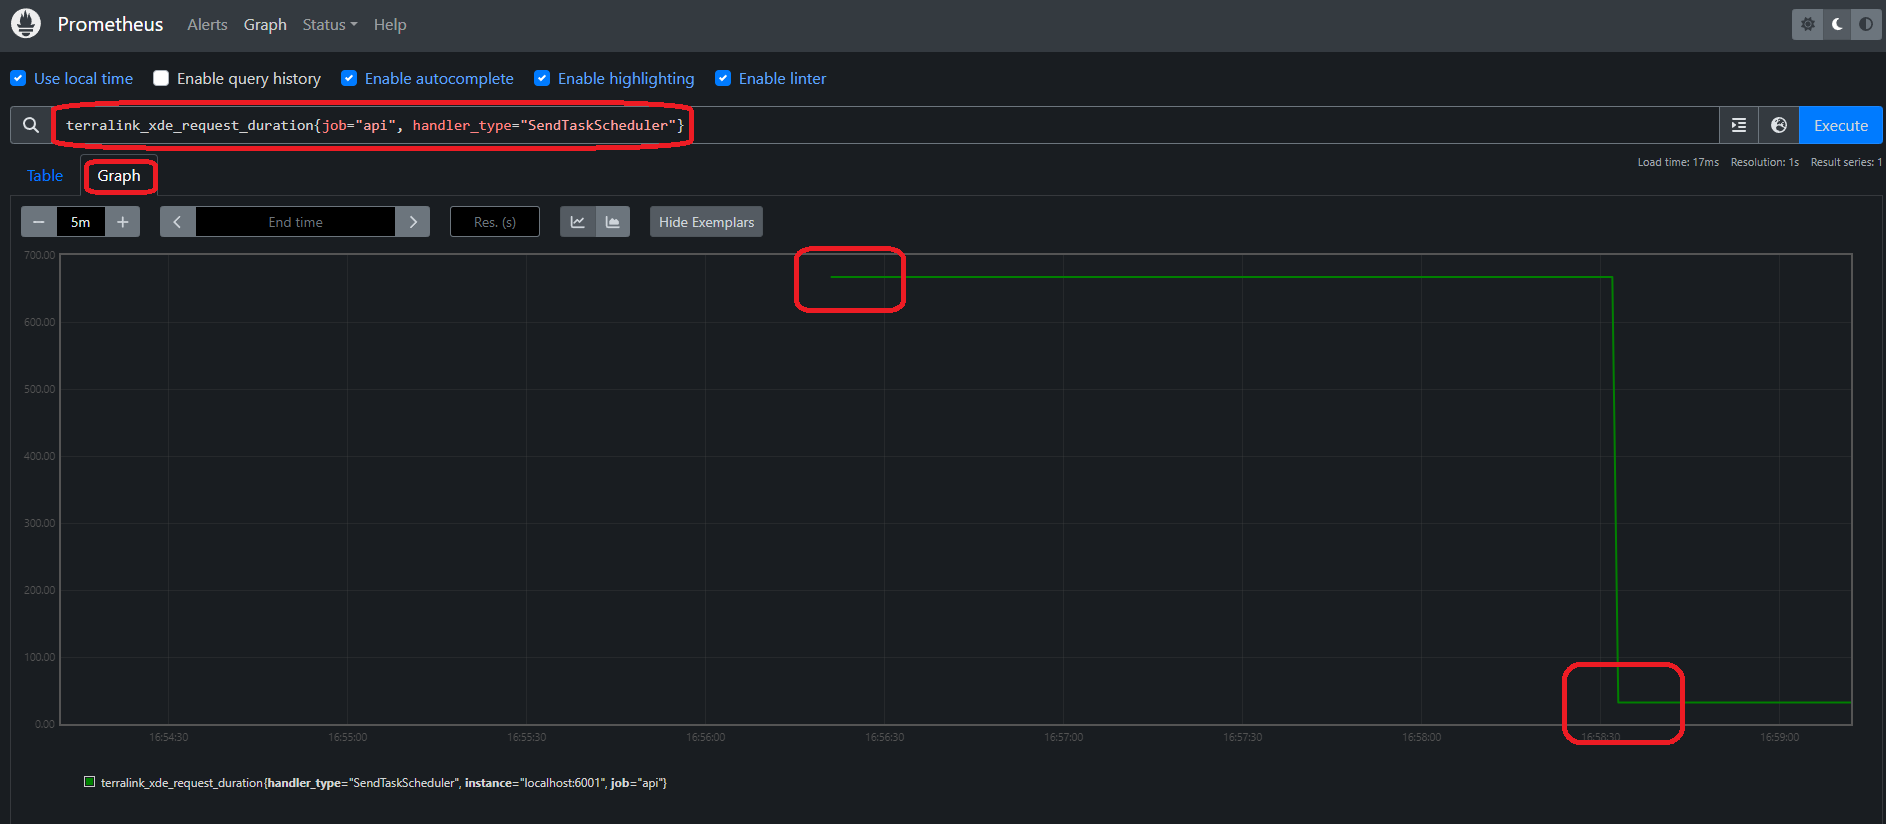Format the expression with the indent icon
This screenshot has width=1886, height=824.
click(1739, 125)
